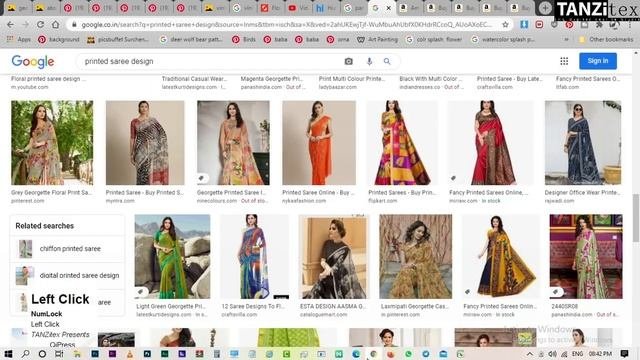Image resolution: width=640 pixels, height=360 pixels.
Task: Click 'Magenta Georgette' result caption
Action: pyautogui.click(x=271, y=79)
